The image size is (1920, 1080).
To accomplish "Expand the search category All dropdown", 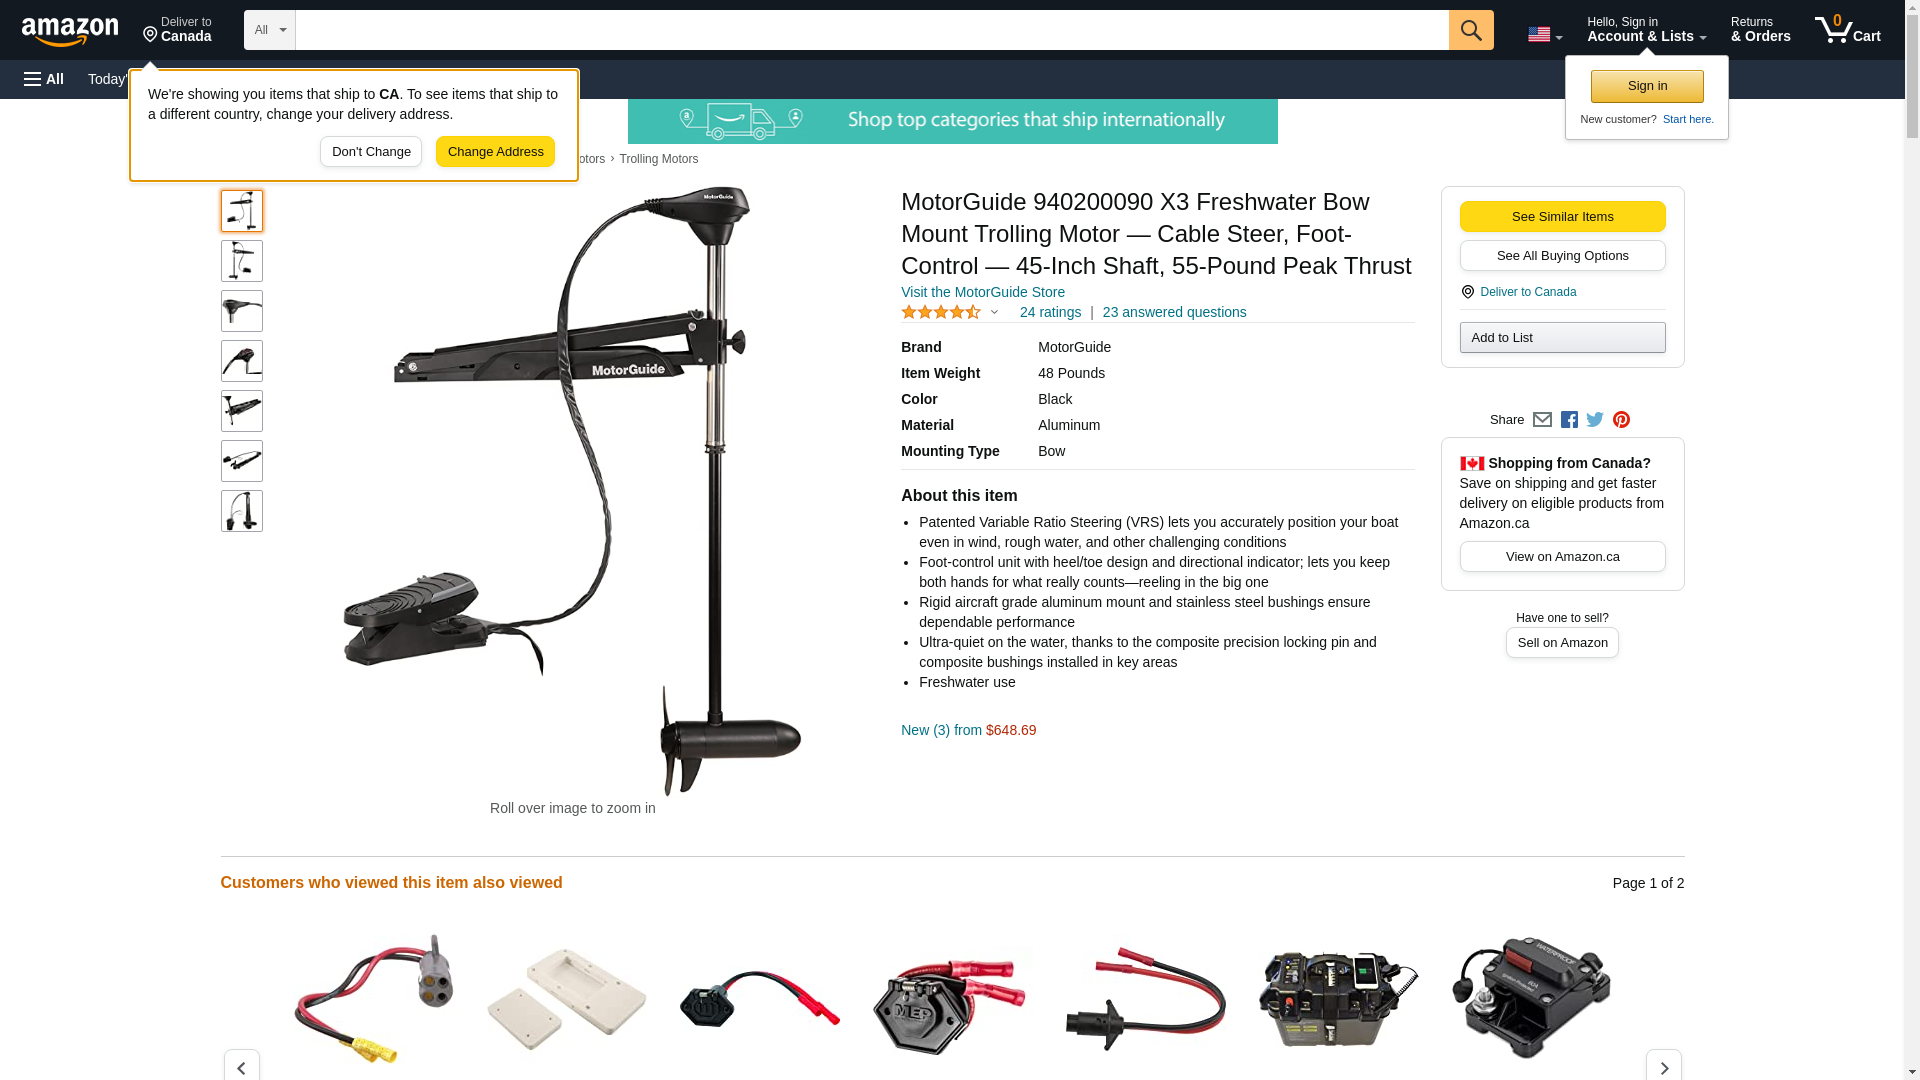I will (x=269, y=30).
